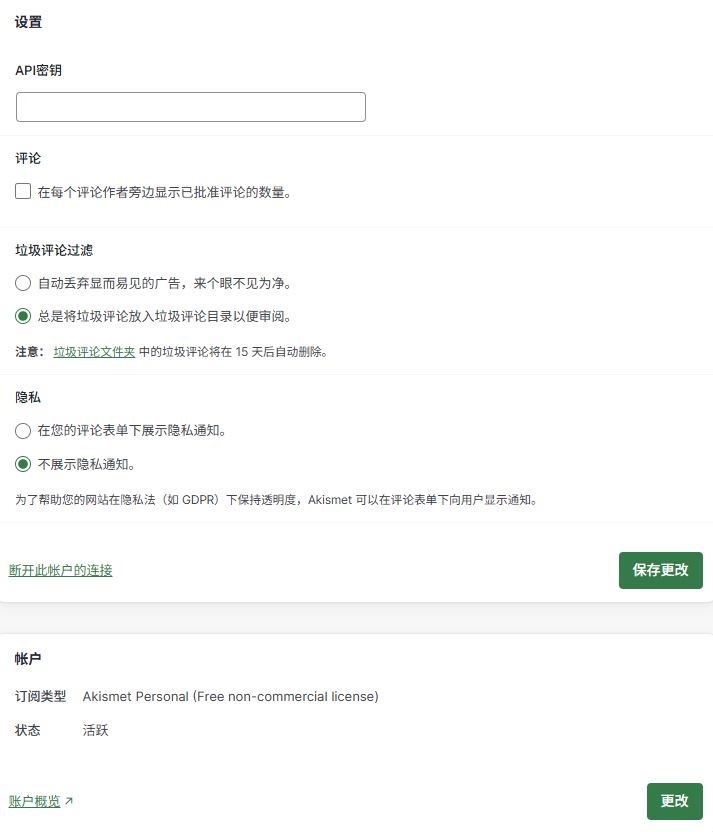
Task: Click the 隐私 section heading
Action: point(28,397)
